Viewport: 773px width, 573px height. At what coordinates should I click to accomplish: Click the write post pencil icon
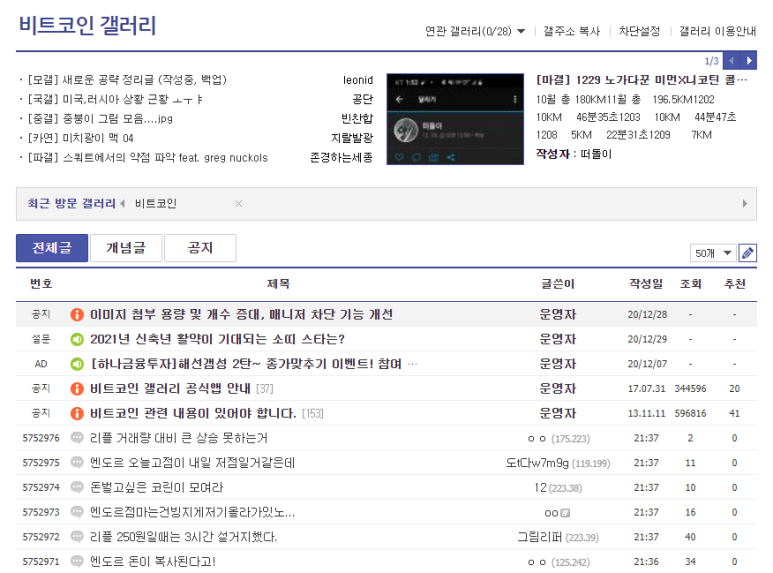747,253
